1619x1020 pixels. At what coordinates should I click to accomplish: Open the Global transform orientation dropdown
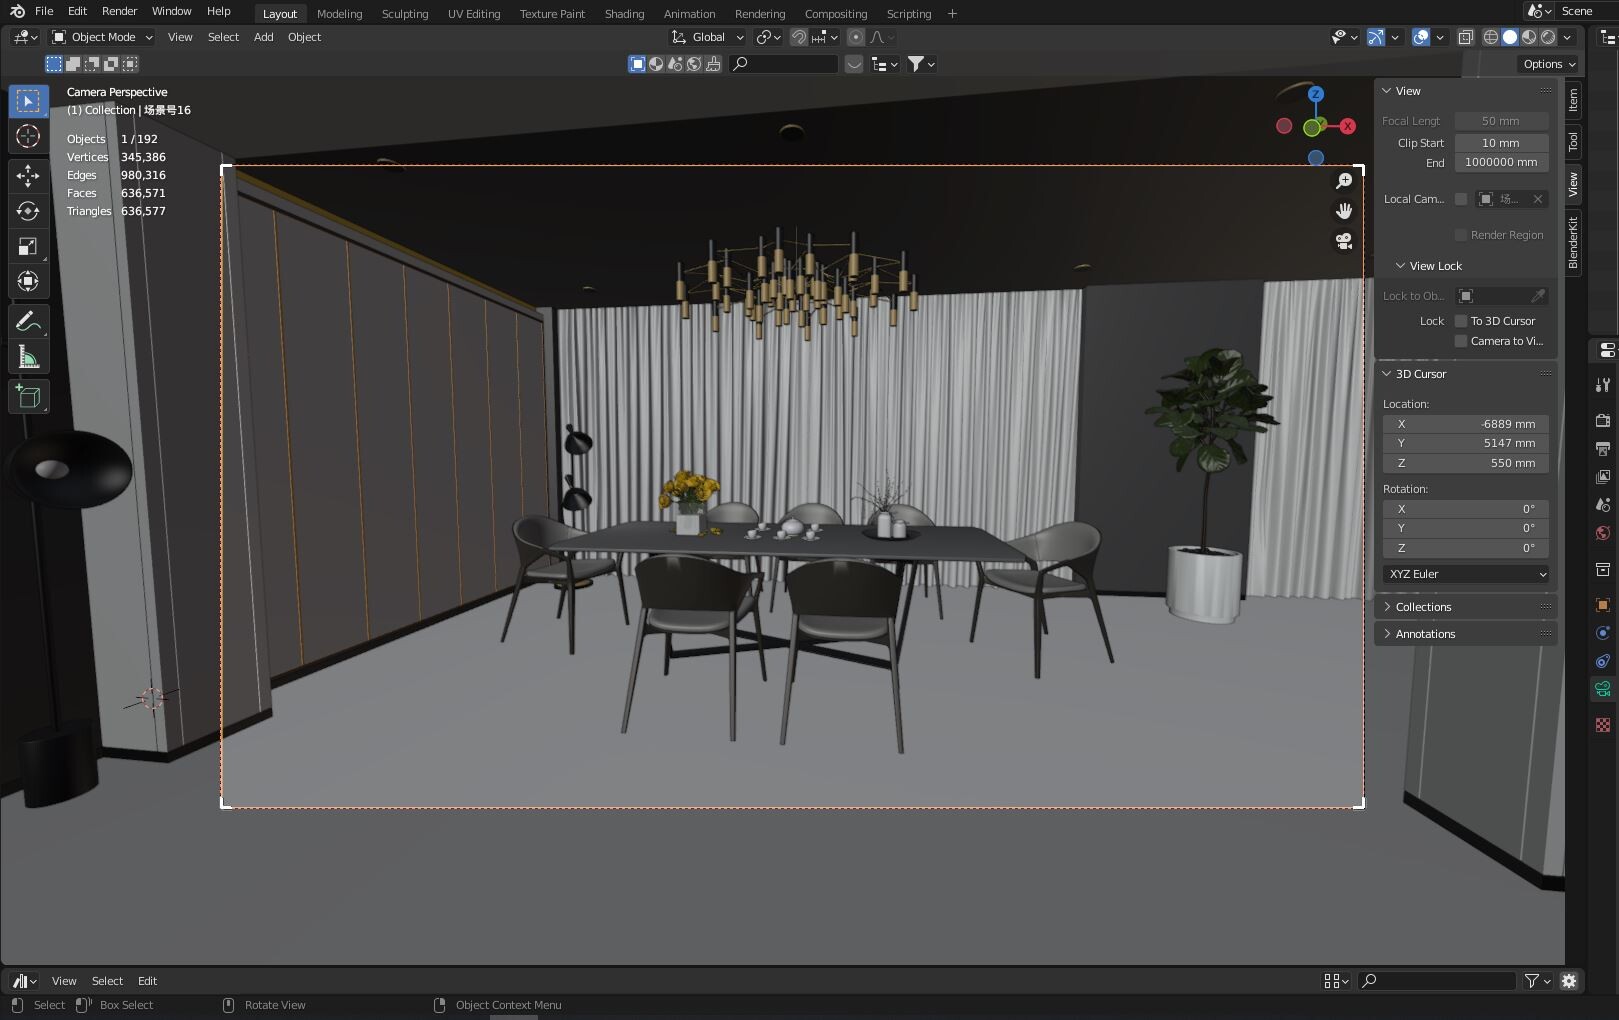point(708,37)
